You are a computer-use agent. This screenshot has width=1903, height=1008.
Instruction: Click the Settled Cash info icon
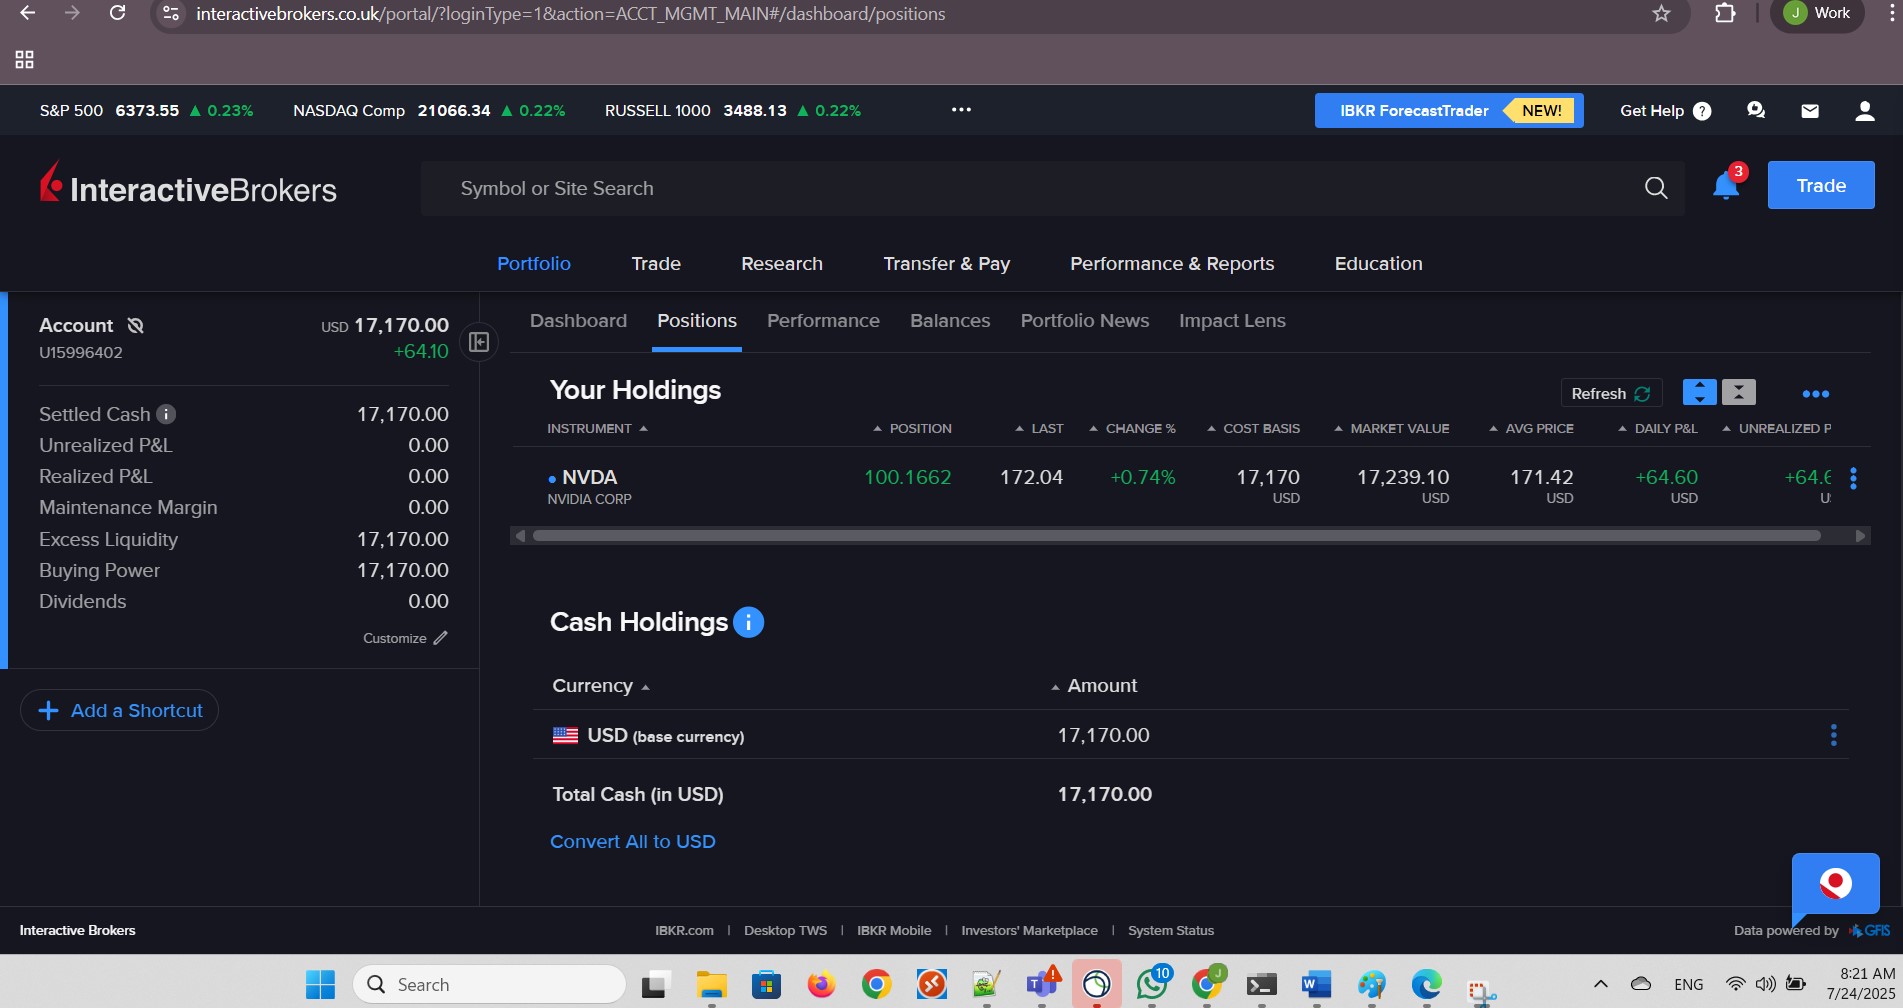(x=166, y=414)
